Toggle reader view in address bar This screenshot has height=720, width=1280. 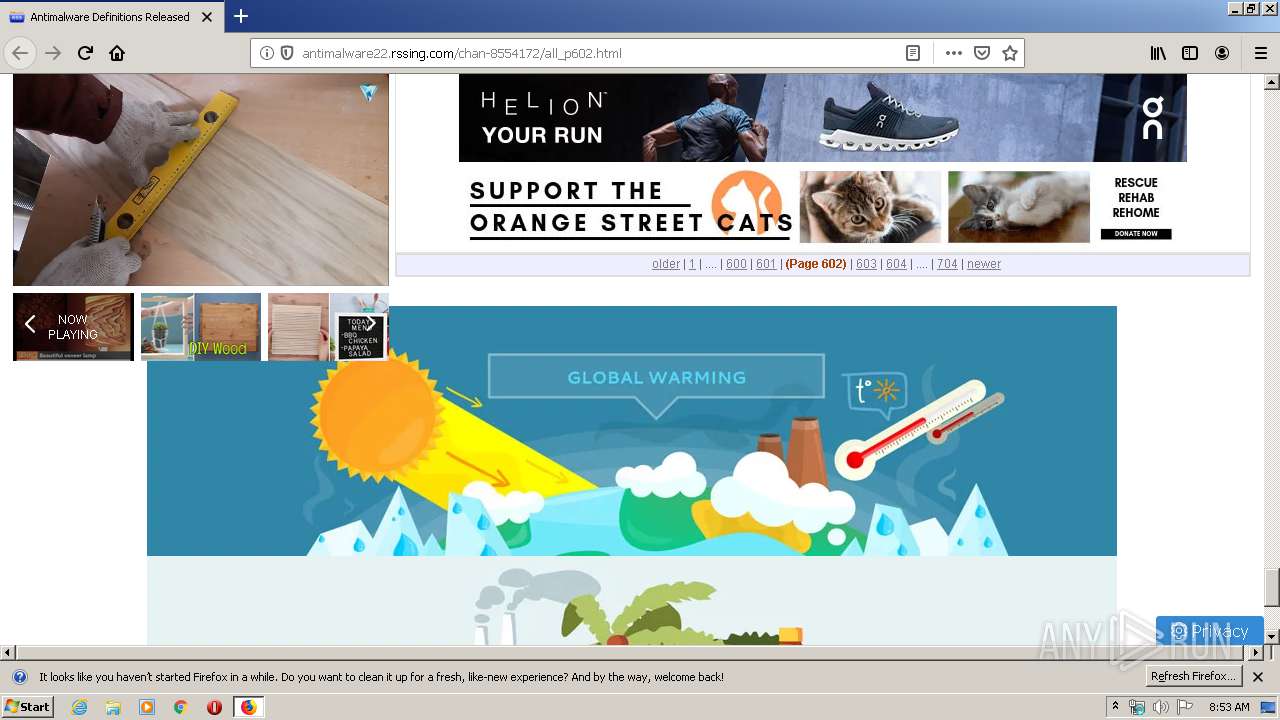(x=913, y=53)
